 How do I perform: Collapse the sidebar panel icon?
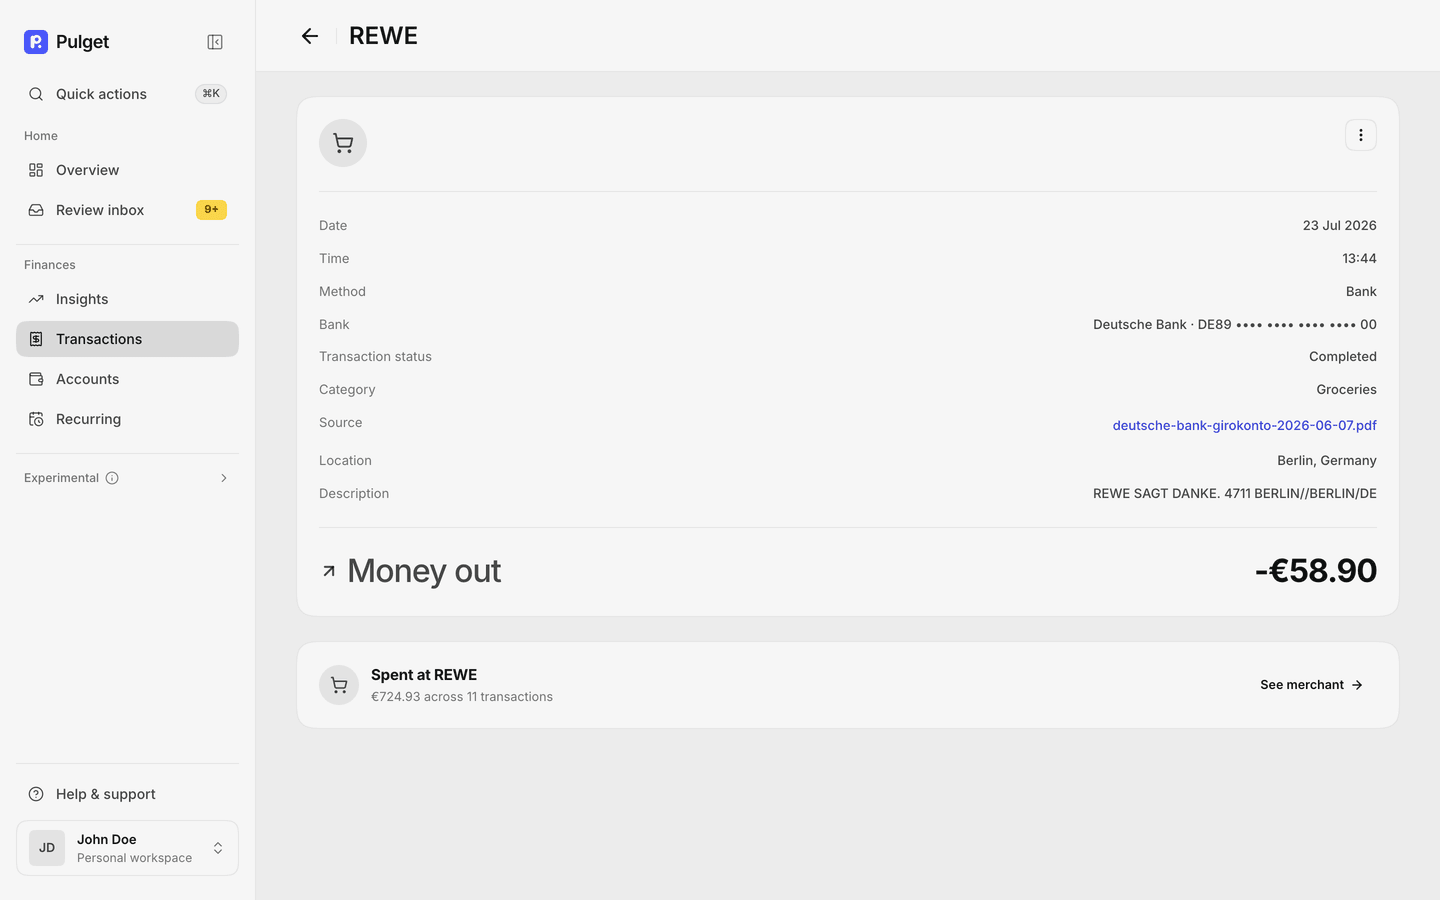click(215, 42)
